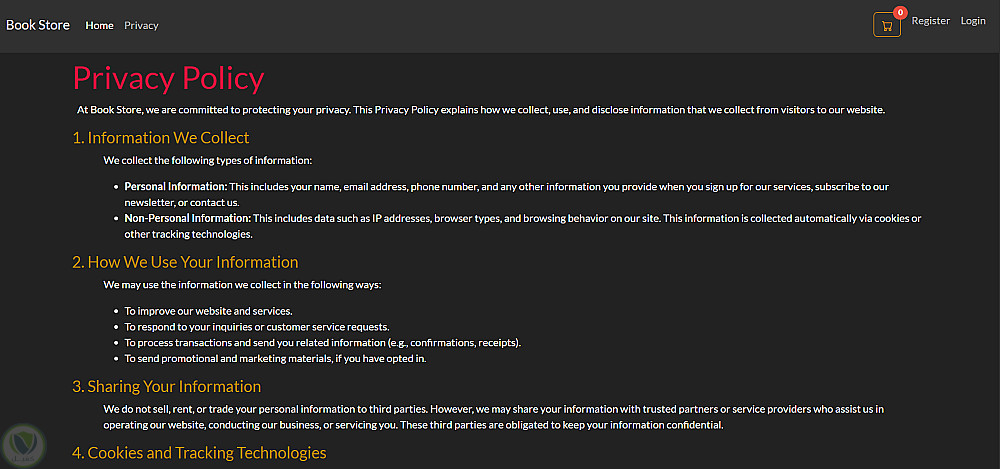Screen dimensions: 1000x469
Task: Click the bold Non-Personal Information label
Action: point(187,218)
